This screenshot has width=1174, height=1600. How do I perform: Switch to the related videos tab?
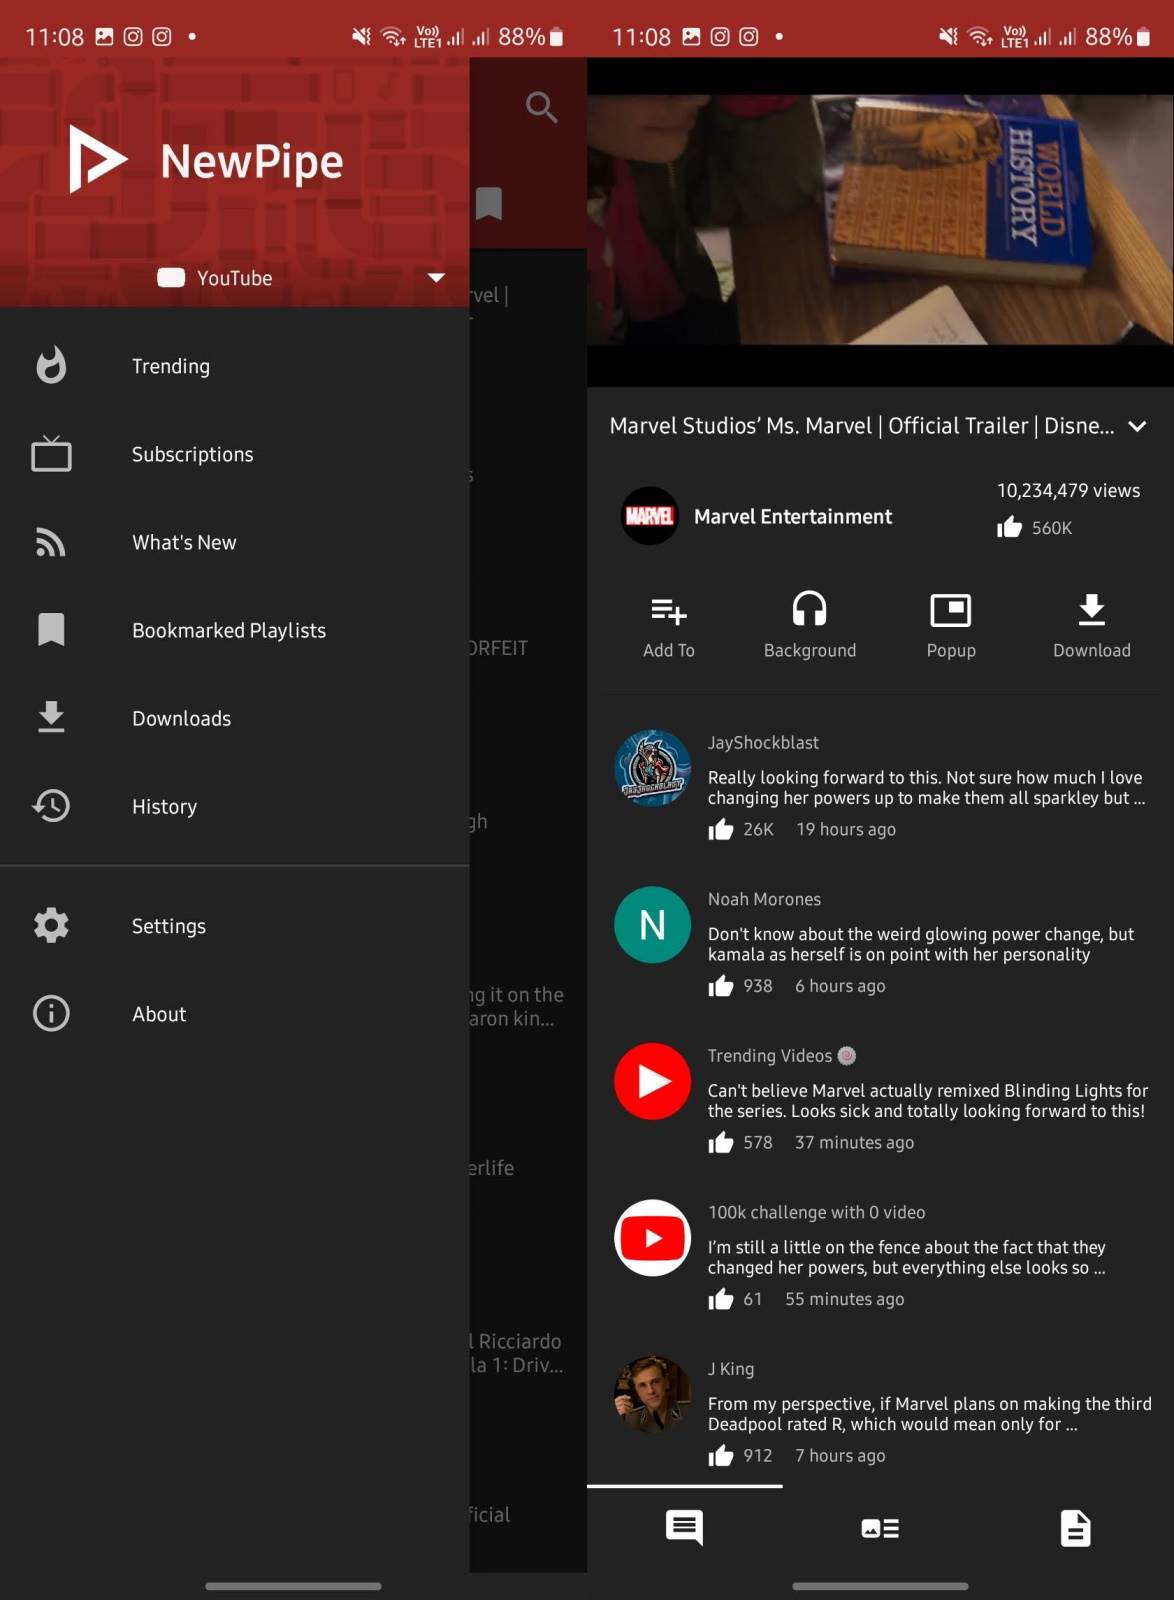880,1527
